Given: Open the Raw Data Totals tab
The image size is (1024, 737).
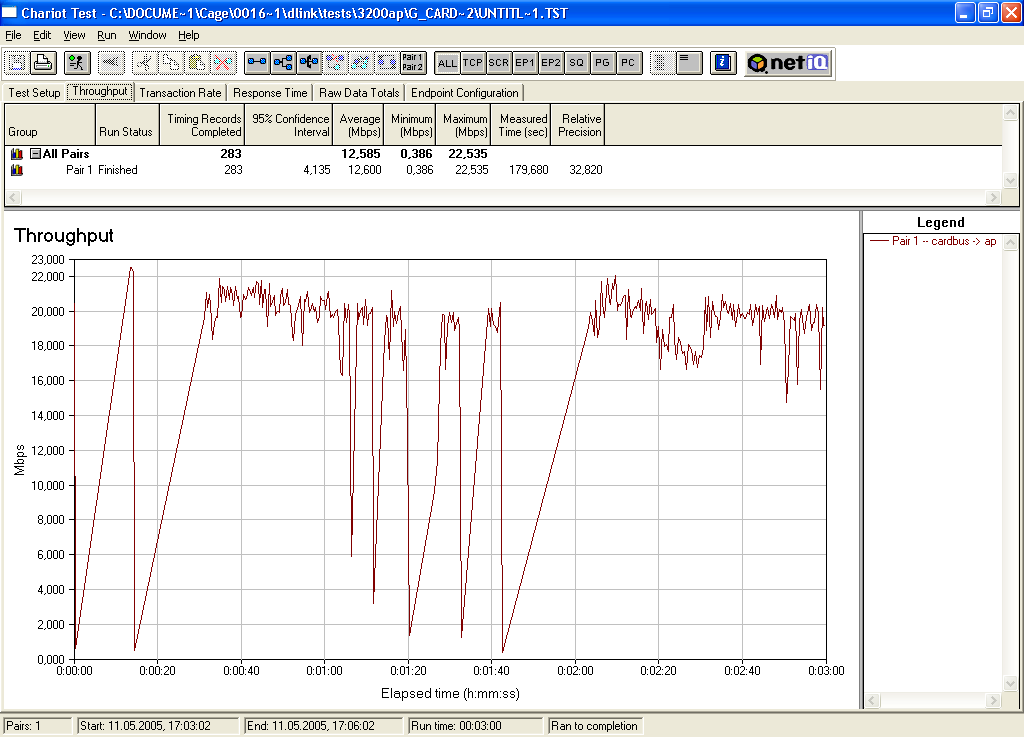Looking at the screenshot, I should coord(359,93).
